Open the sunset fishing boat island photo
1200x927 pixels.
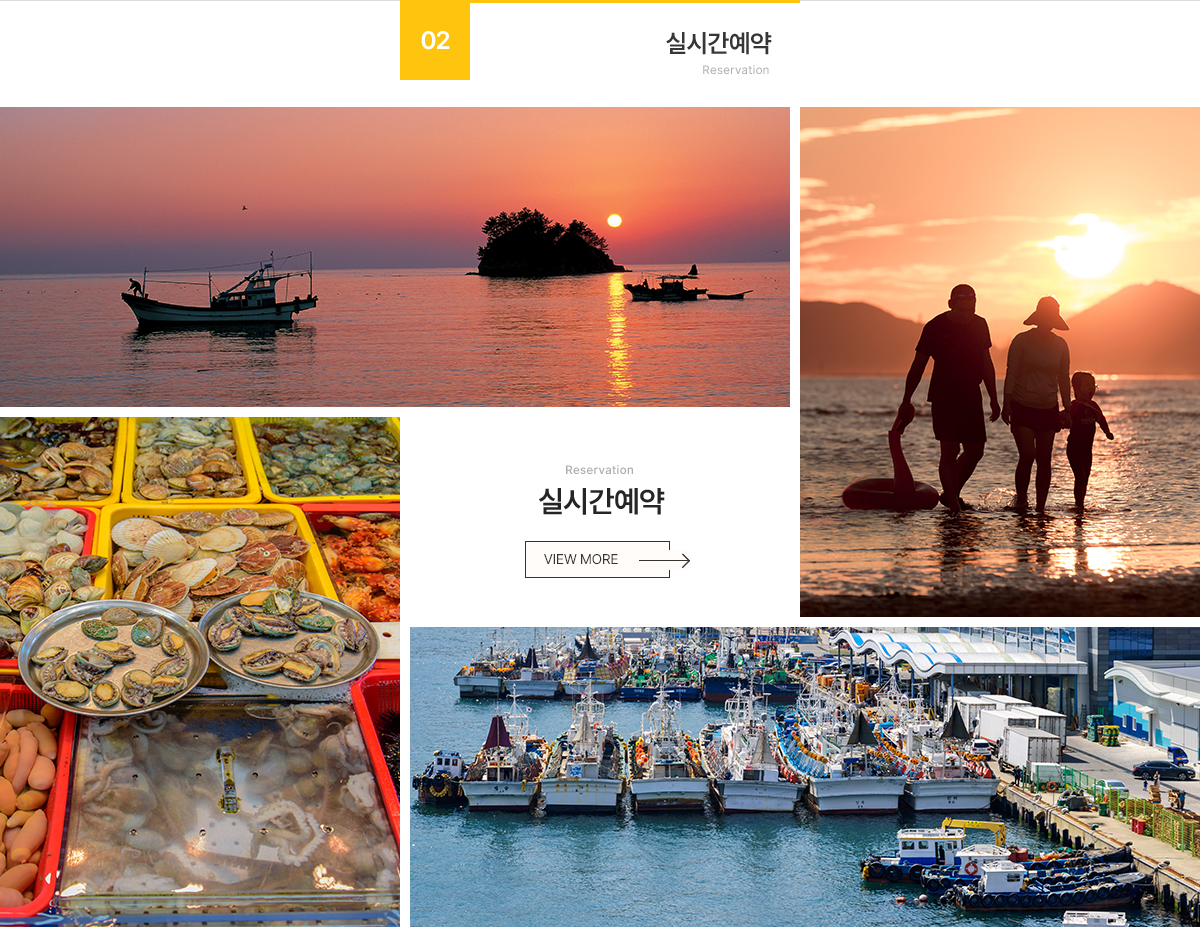395,257
